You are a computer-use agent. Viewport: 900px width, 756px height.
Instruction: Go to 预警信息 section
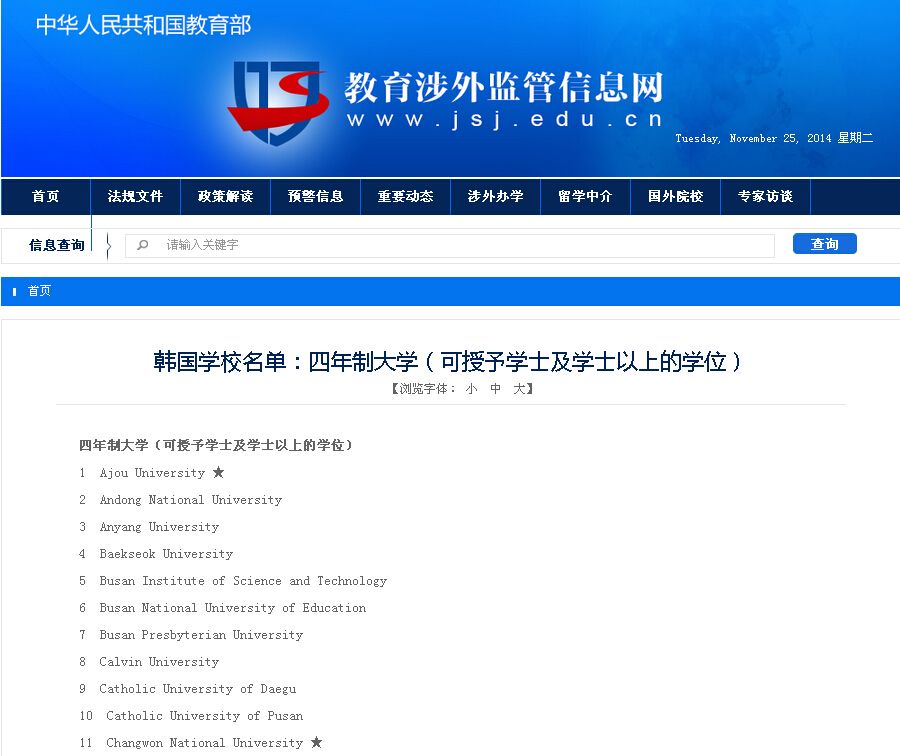[315, 197]
